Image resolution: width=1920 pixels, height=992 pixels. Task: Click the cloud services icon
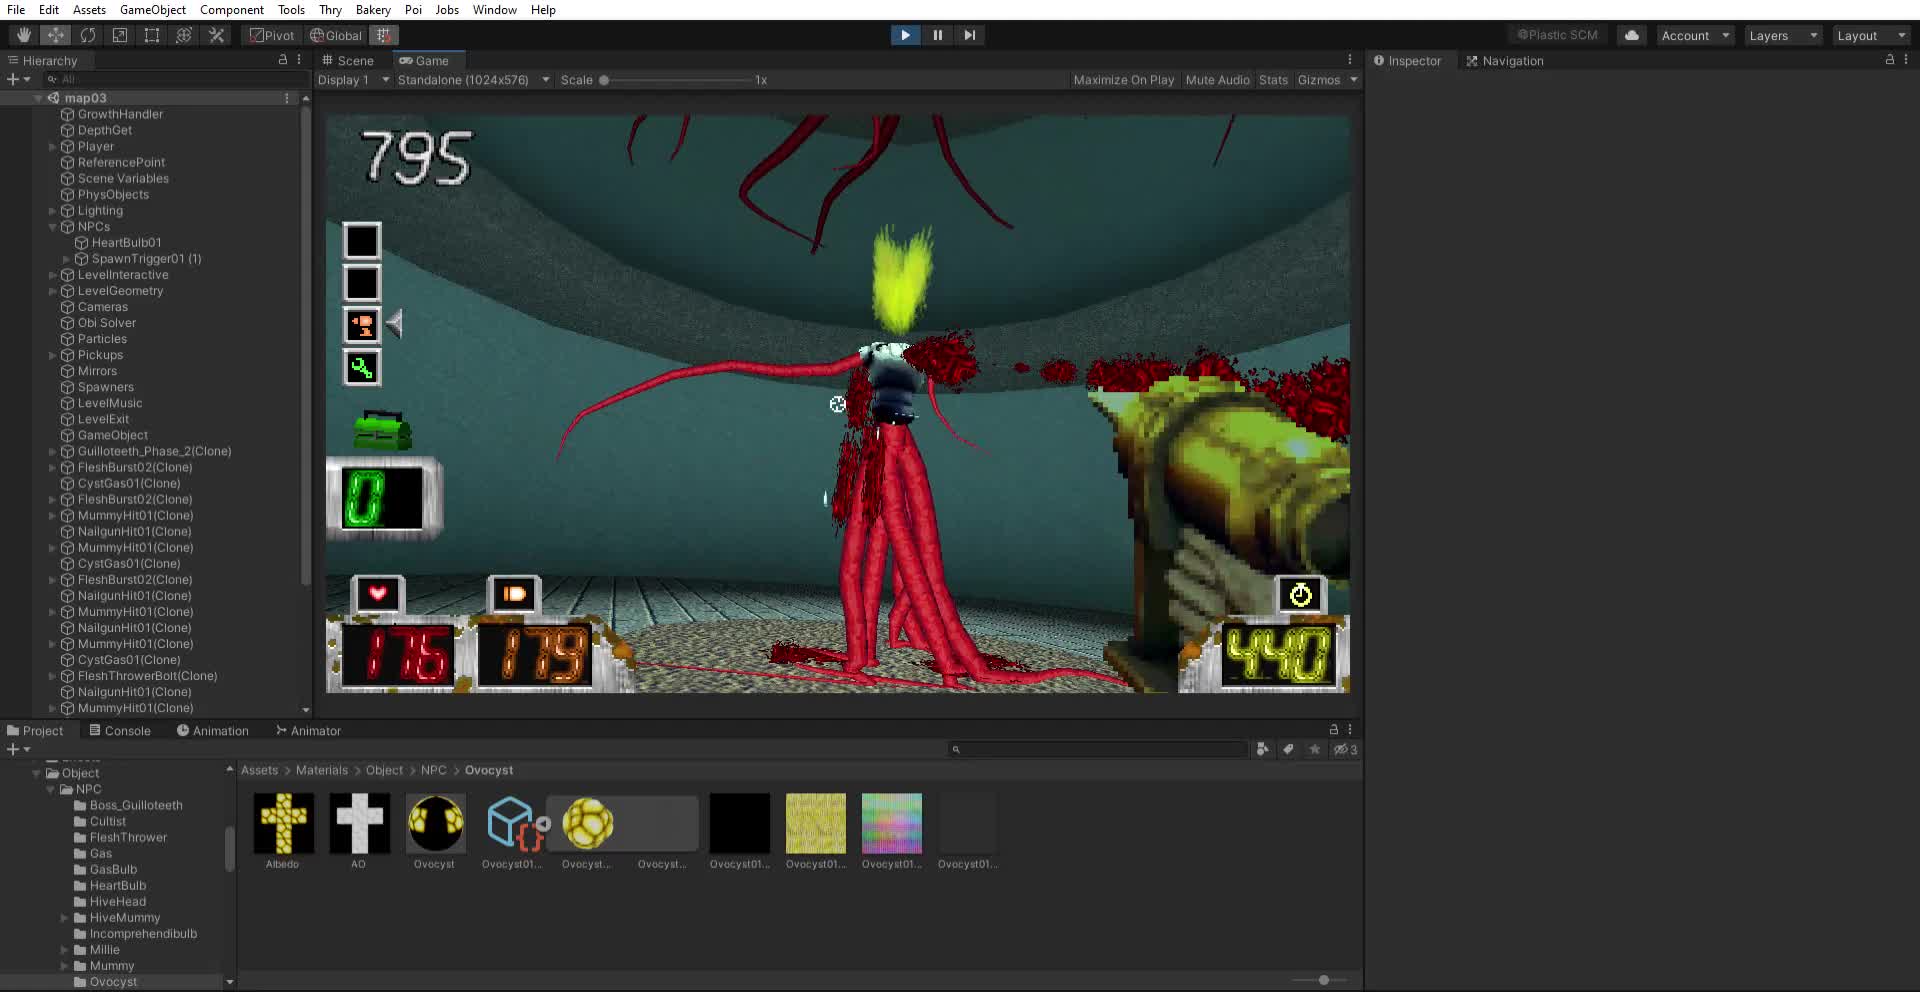pyautogui.click(x=1631, y=35)
